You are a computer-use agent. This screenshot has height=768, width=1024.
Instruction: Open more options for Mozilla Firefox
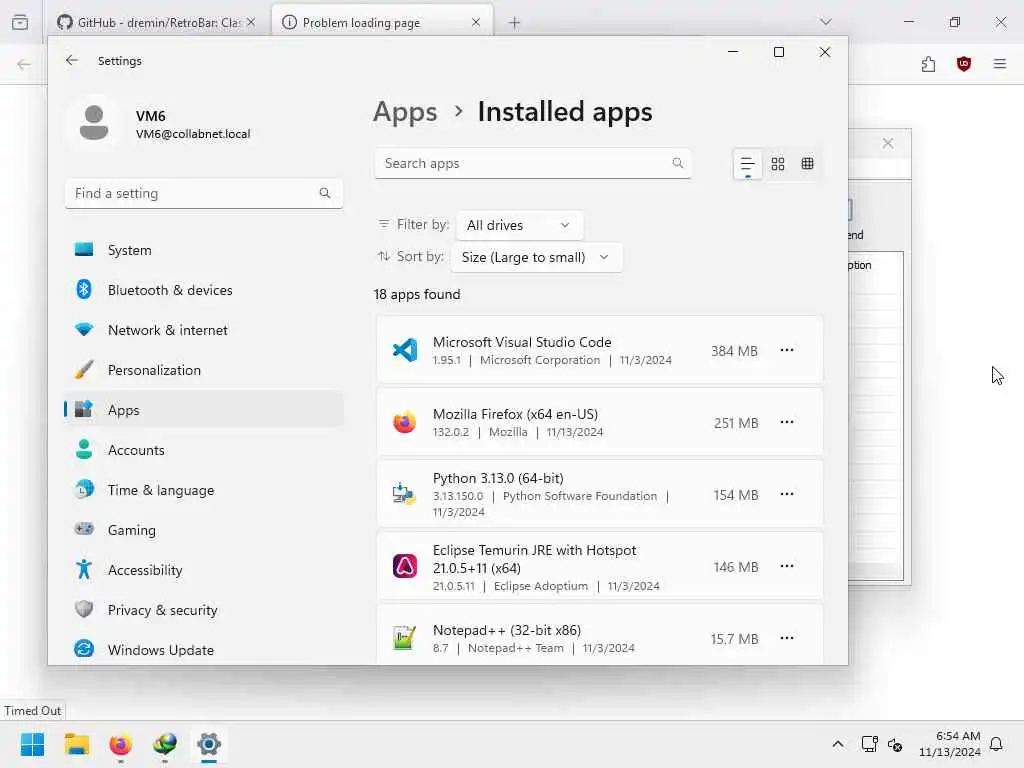pyautogui.click(x=787, y=423)
